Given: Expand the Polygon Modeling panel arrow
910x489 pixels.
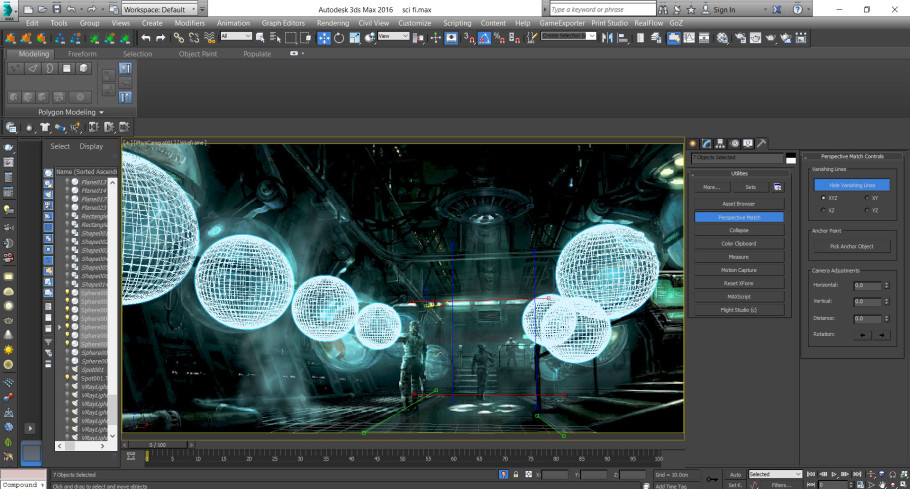Looking at the screenshot, I should pos(102,113).
